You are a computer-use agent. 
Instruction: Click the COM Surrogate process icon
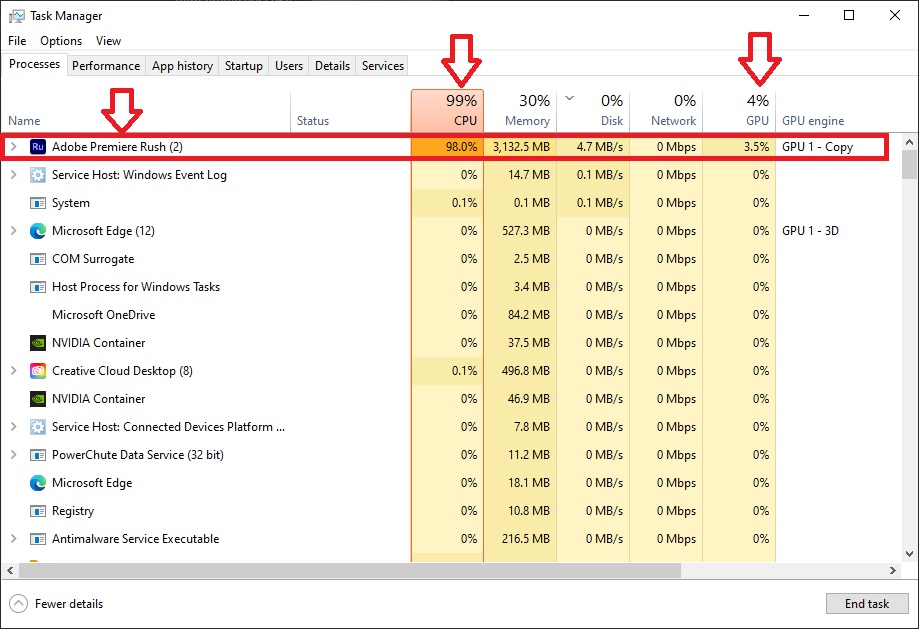click(38, 259)
